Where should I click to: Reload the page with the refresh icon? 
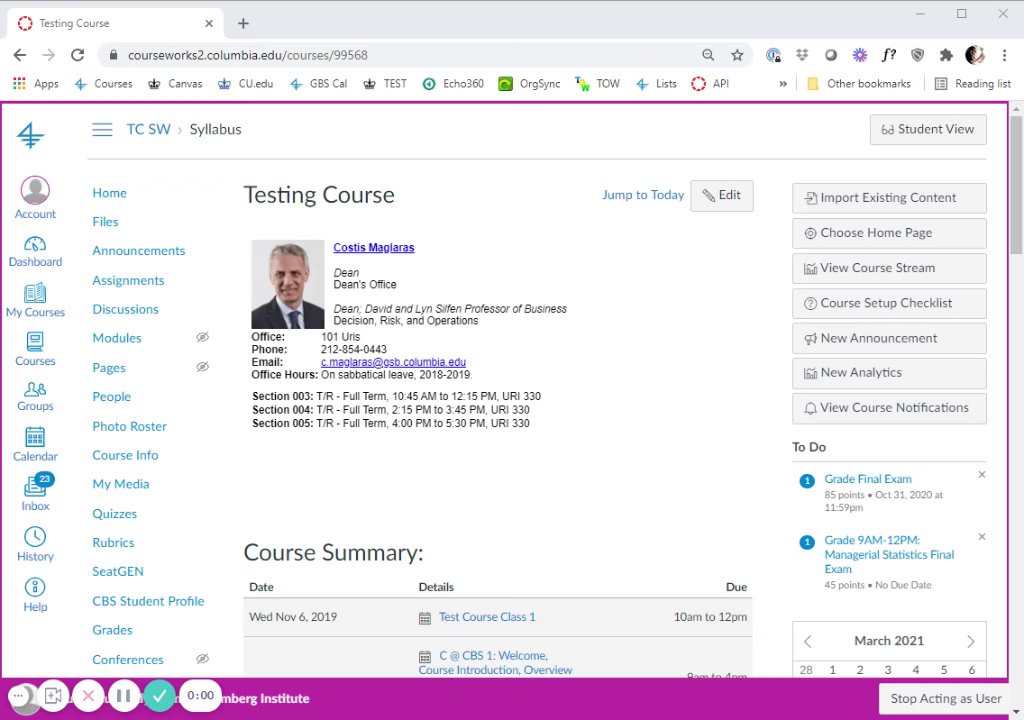[x=78, y=55]
